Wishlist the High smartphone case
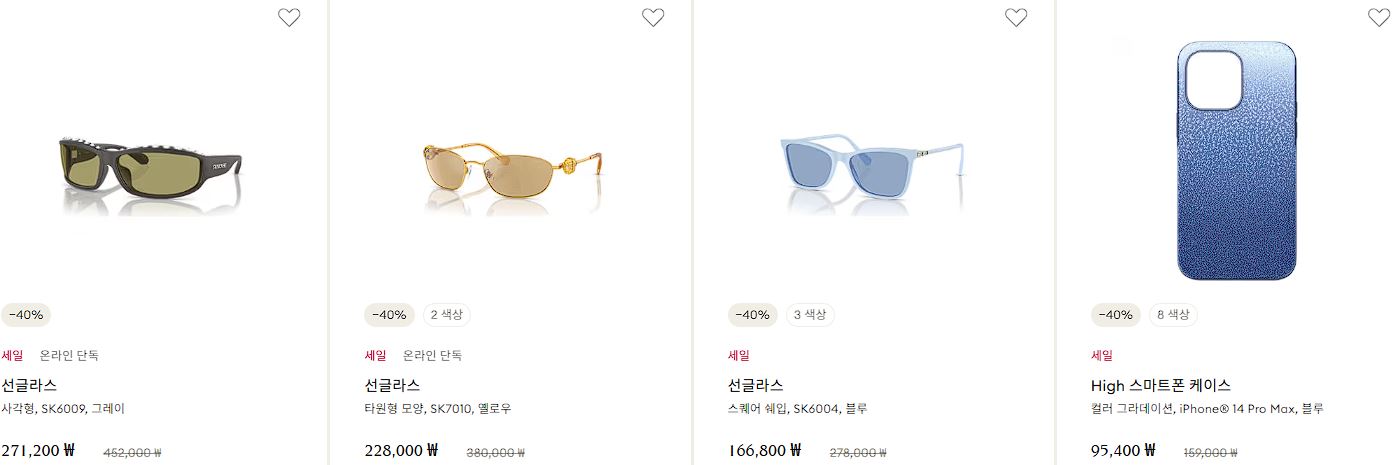Viewport: 1398px width, 465px height. pyautogui.click(x=1379, y=17)
